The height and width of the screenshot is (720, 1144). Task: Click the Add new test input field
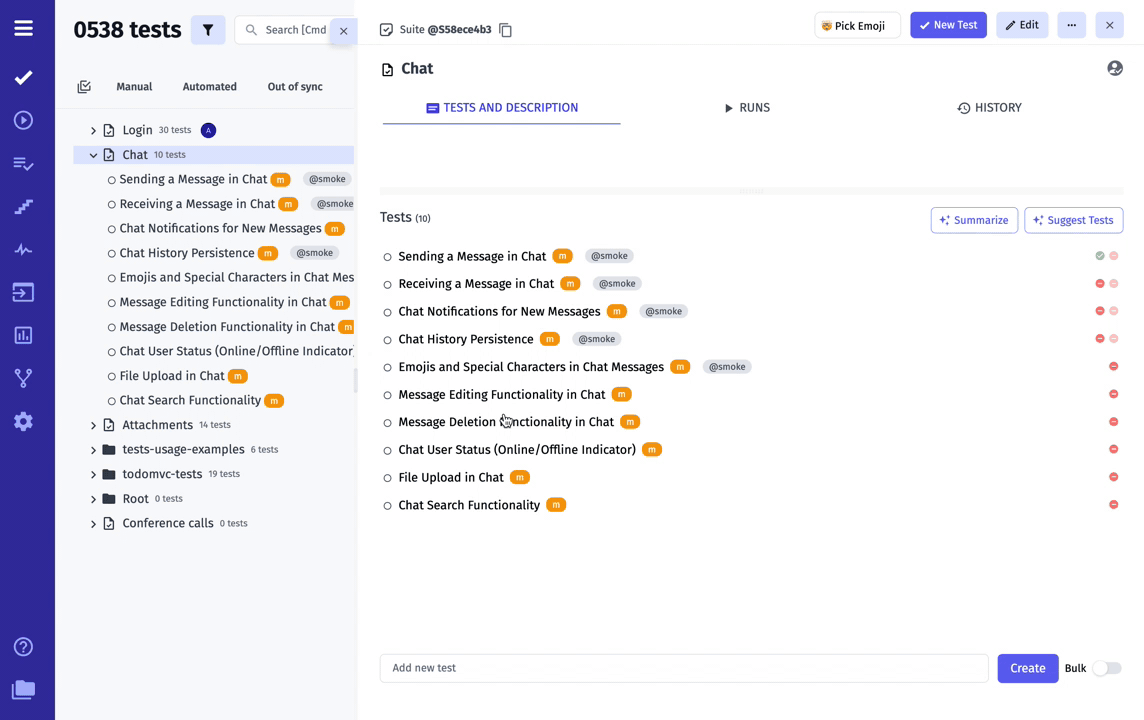pos(684,668)
